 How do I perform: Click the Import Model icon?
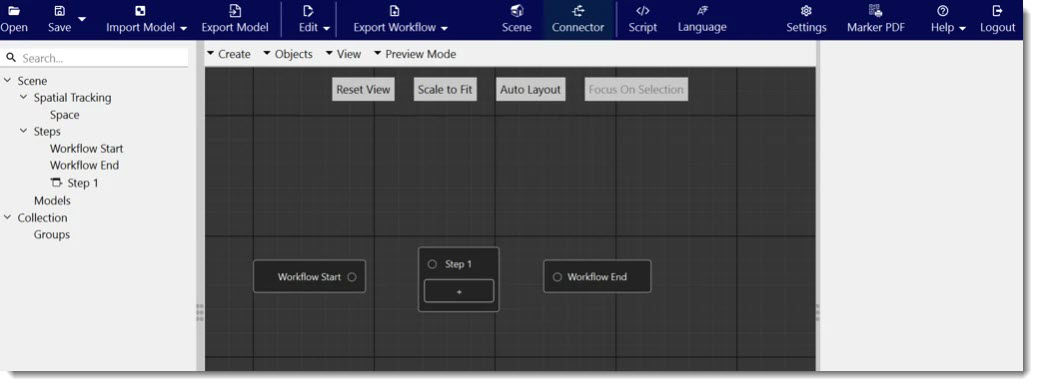pos(140,11)
